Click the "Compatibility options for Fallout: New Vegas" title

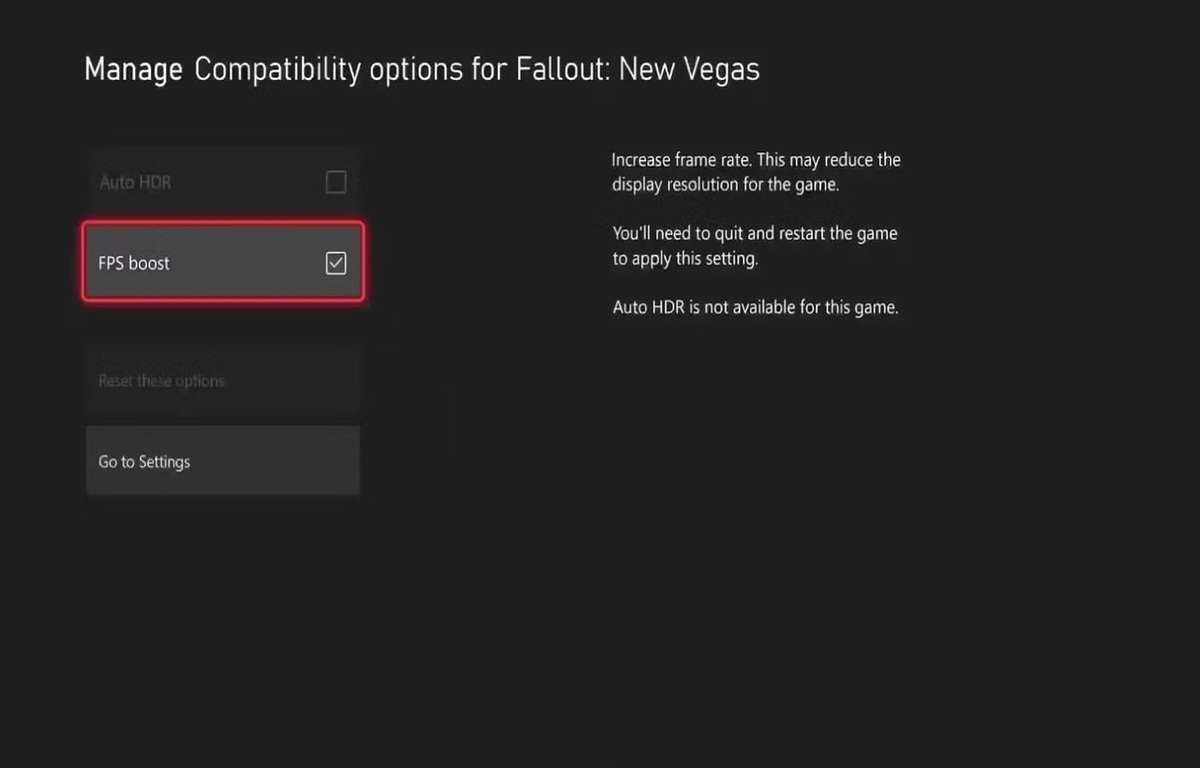(x=477, y=70)
